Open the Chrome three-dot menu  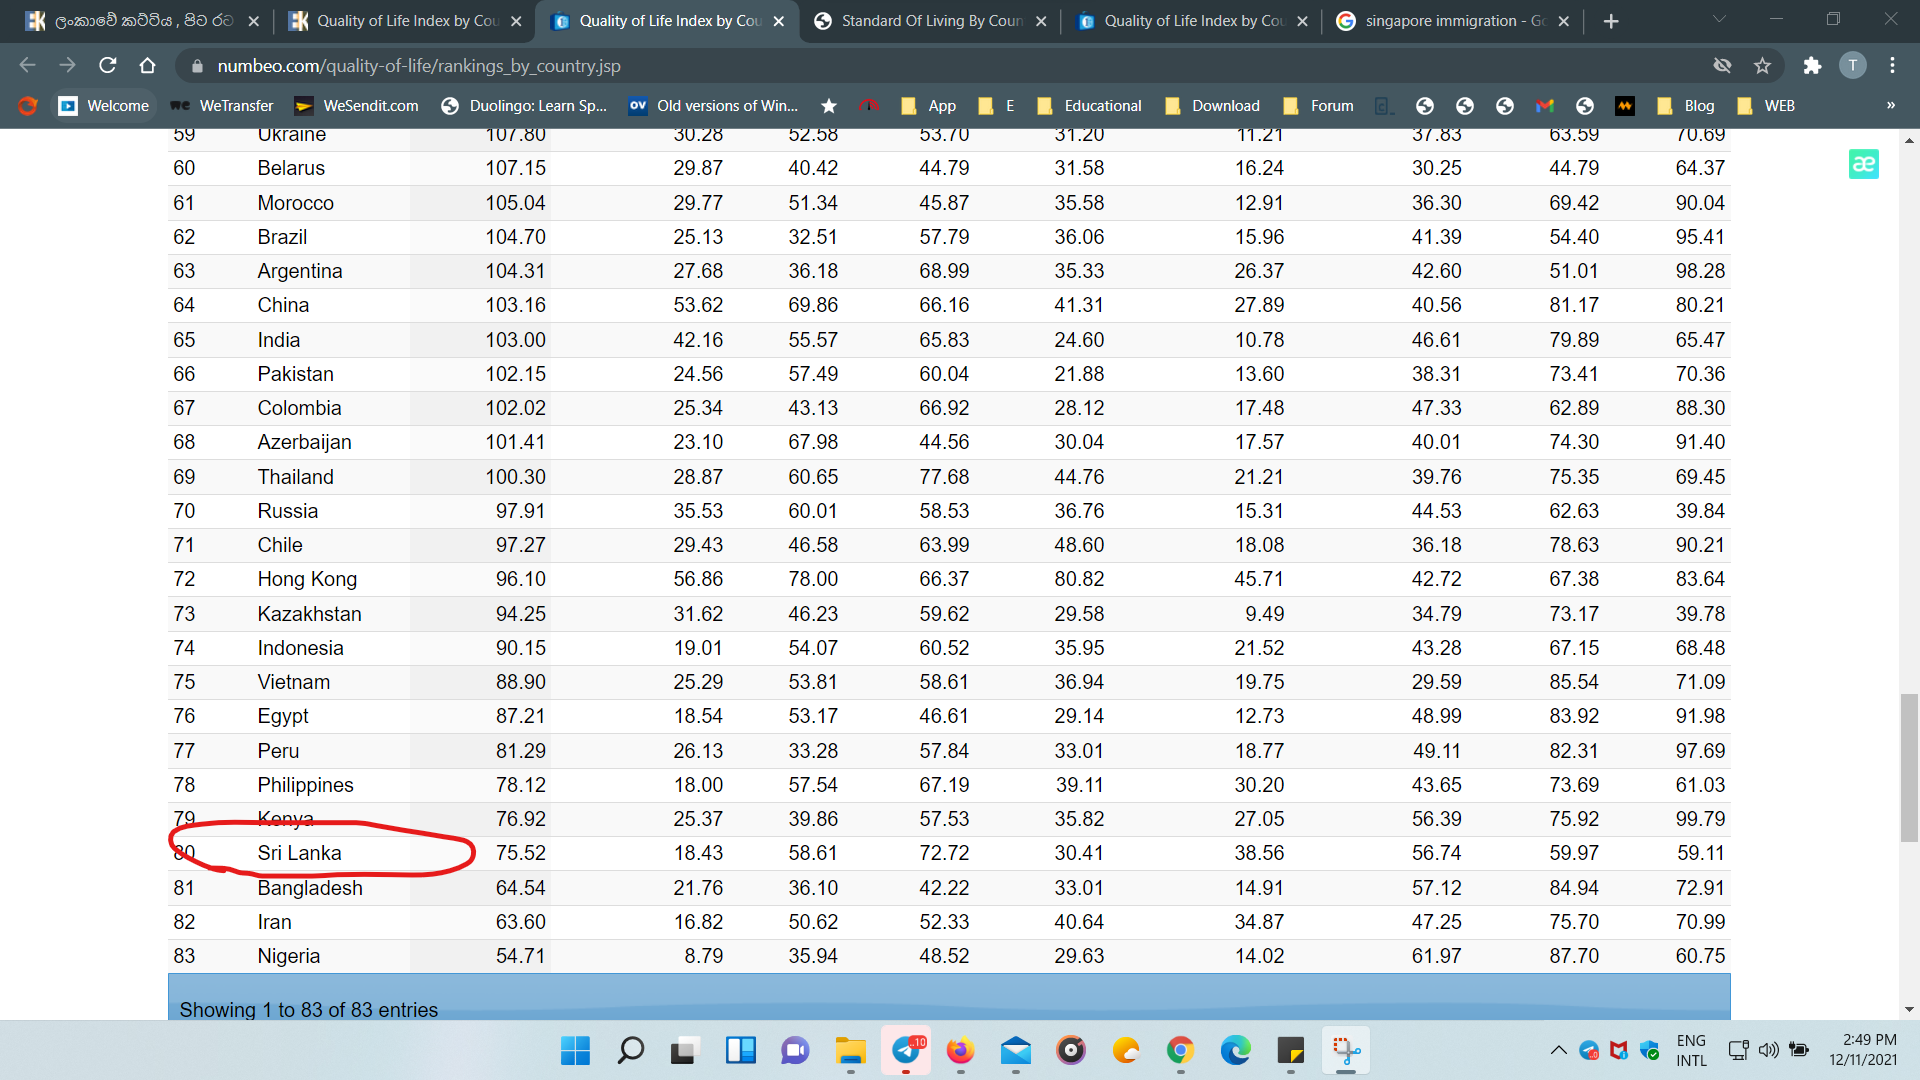(1892, 66)
